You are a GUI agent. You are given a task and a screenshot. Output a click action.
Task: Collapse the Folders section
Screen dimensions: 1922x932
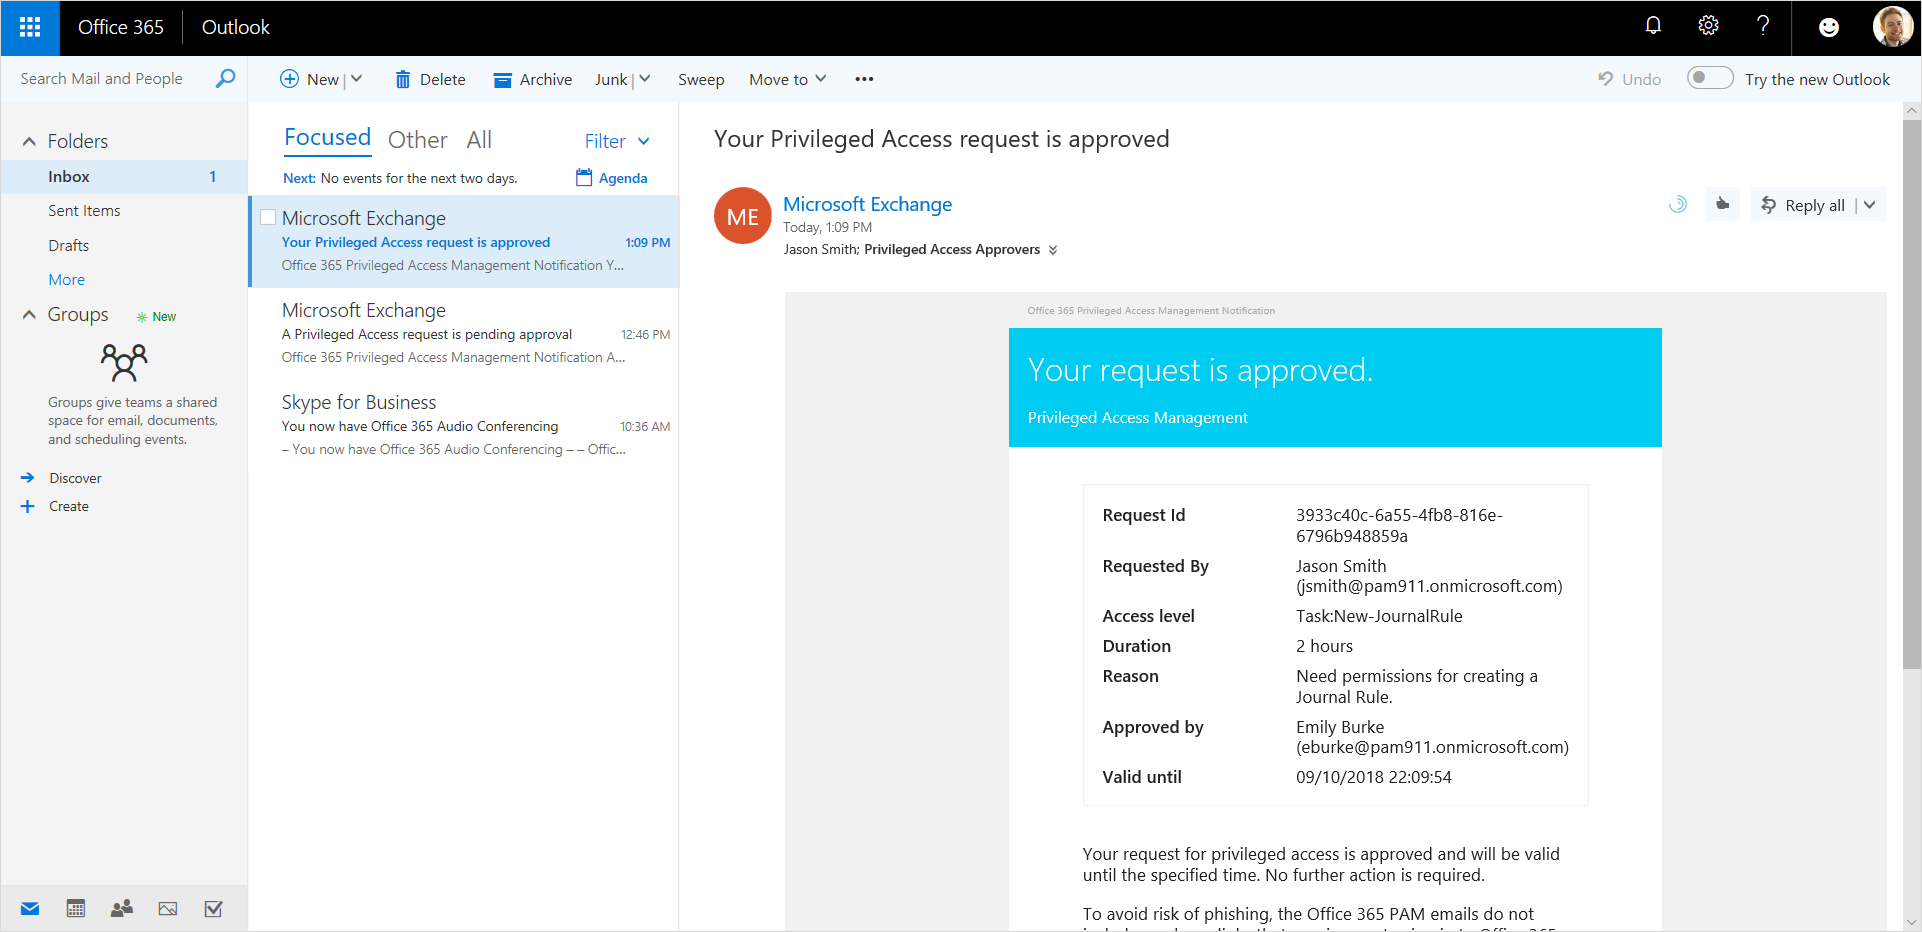[x=29, y=142]
